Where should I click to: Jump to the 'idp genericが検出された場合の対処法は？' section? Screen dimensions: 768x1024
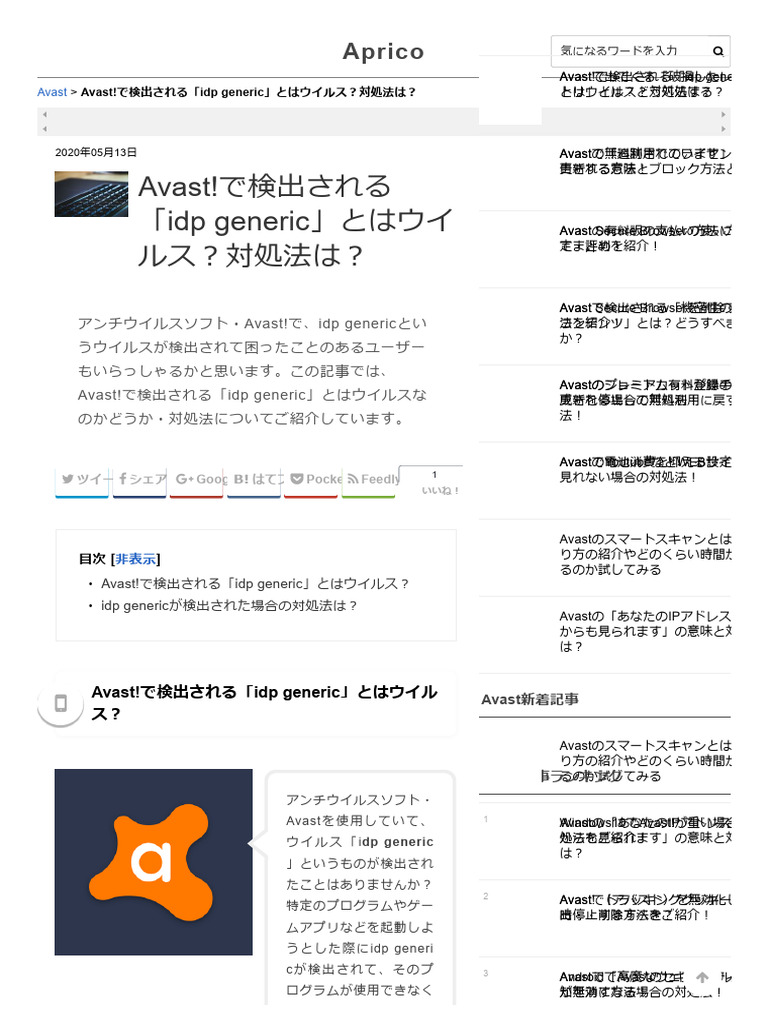pos(229,605)
